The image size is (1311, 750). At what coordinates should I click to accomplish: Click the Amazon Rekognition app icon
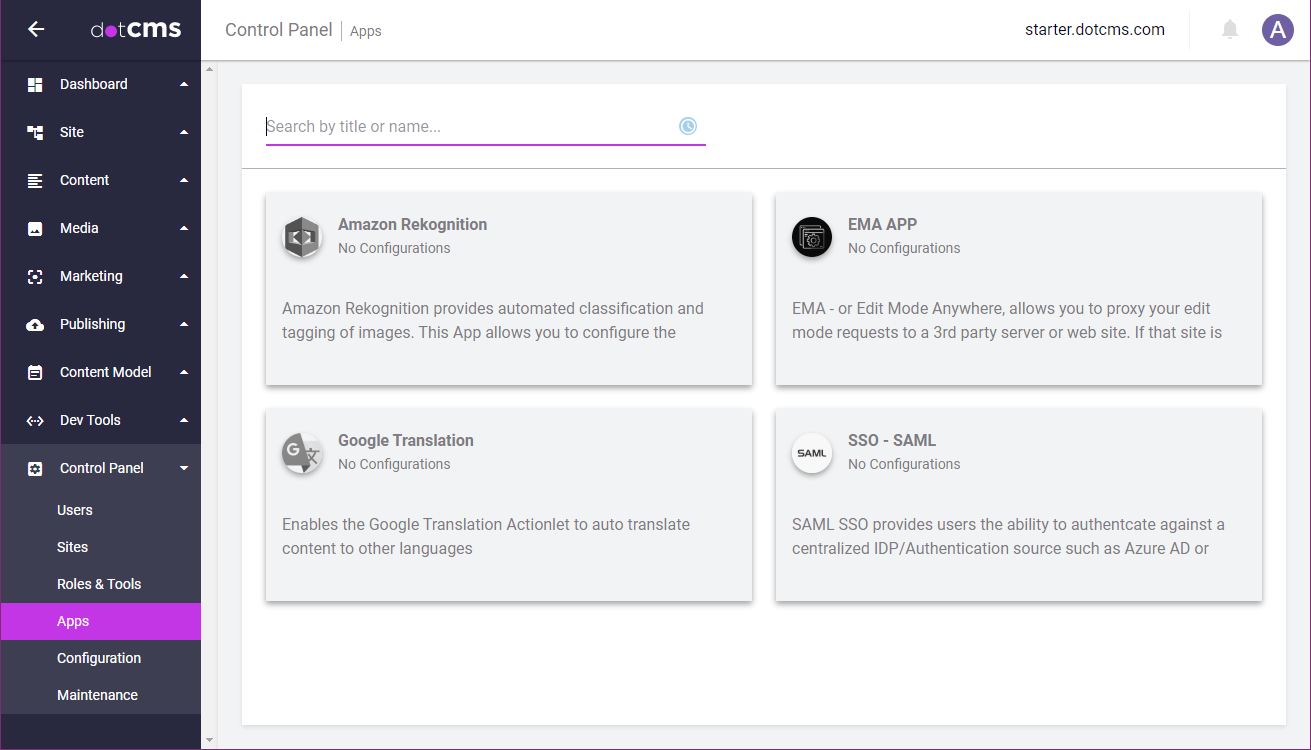(x=302, y=237)
